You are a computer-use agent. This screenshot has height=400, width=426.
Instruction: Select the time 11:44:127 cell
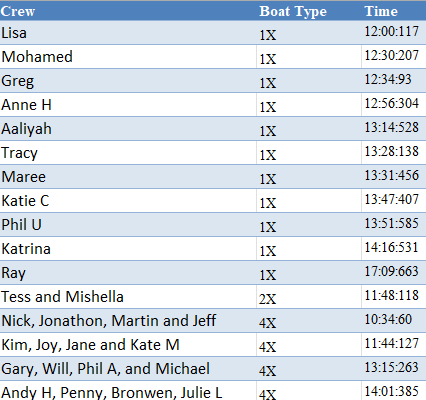pyautogui.click(x=394, y=345)
